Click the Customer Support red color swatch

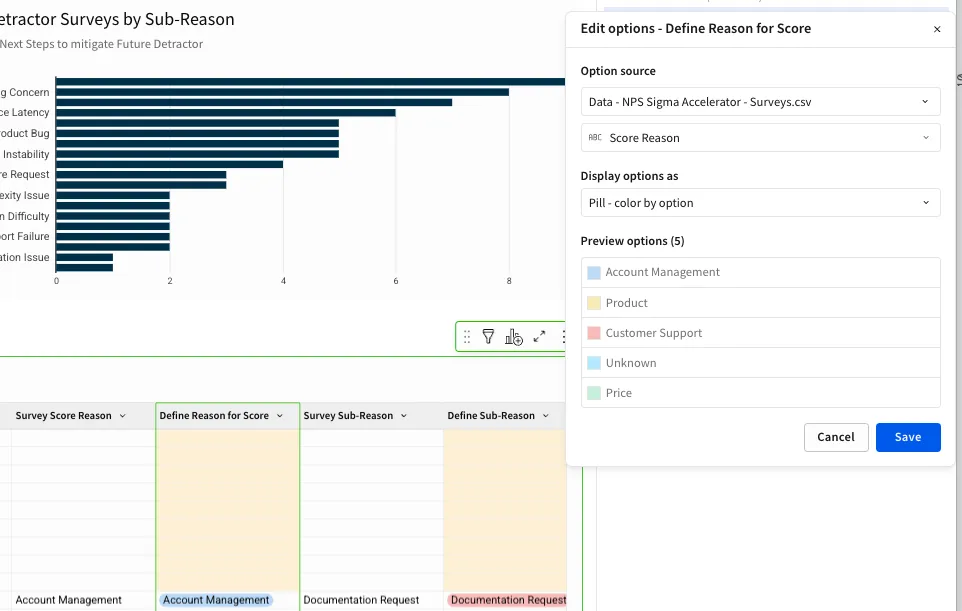594,333
